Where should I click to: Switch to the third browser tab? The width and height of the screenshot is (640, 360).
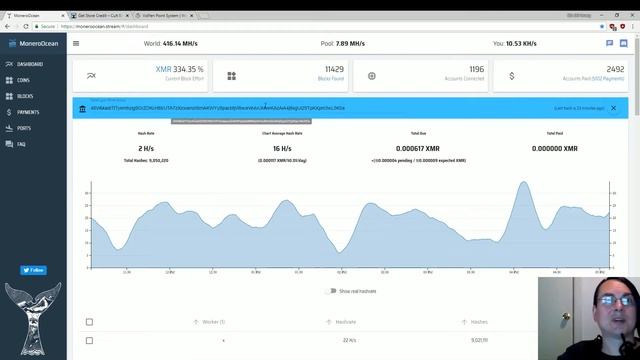[164, 16]
